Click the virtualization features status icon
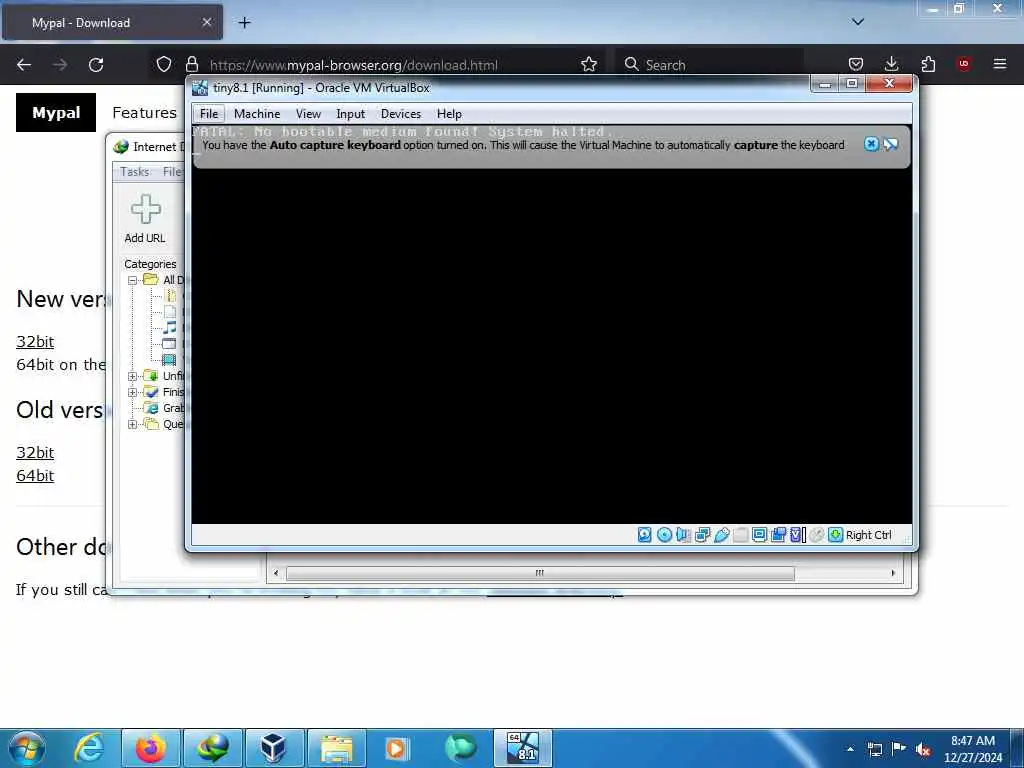 [797, 535]
